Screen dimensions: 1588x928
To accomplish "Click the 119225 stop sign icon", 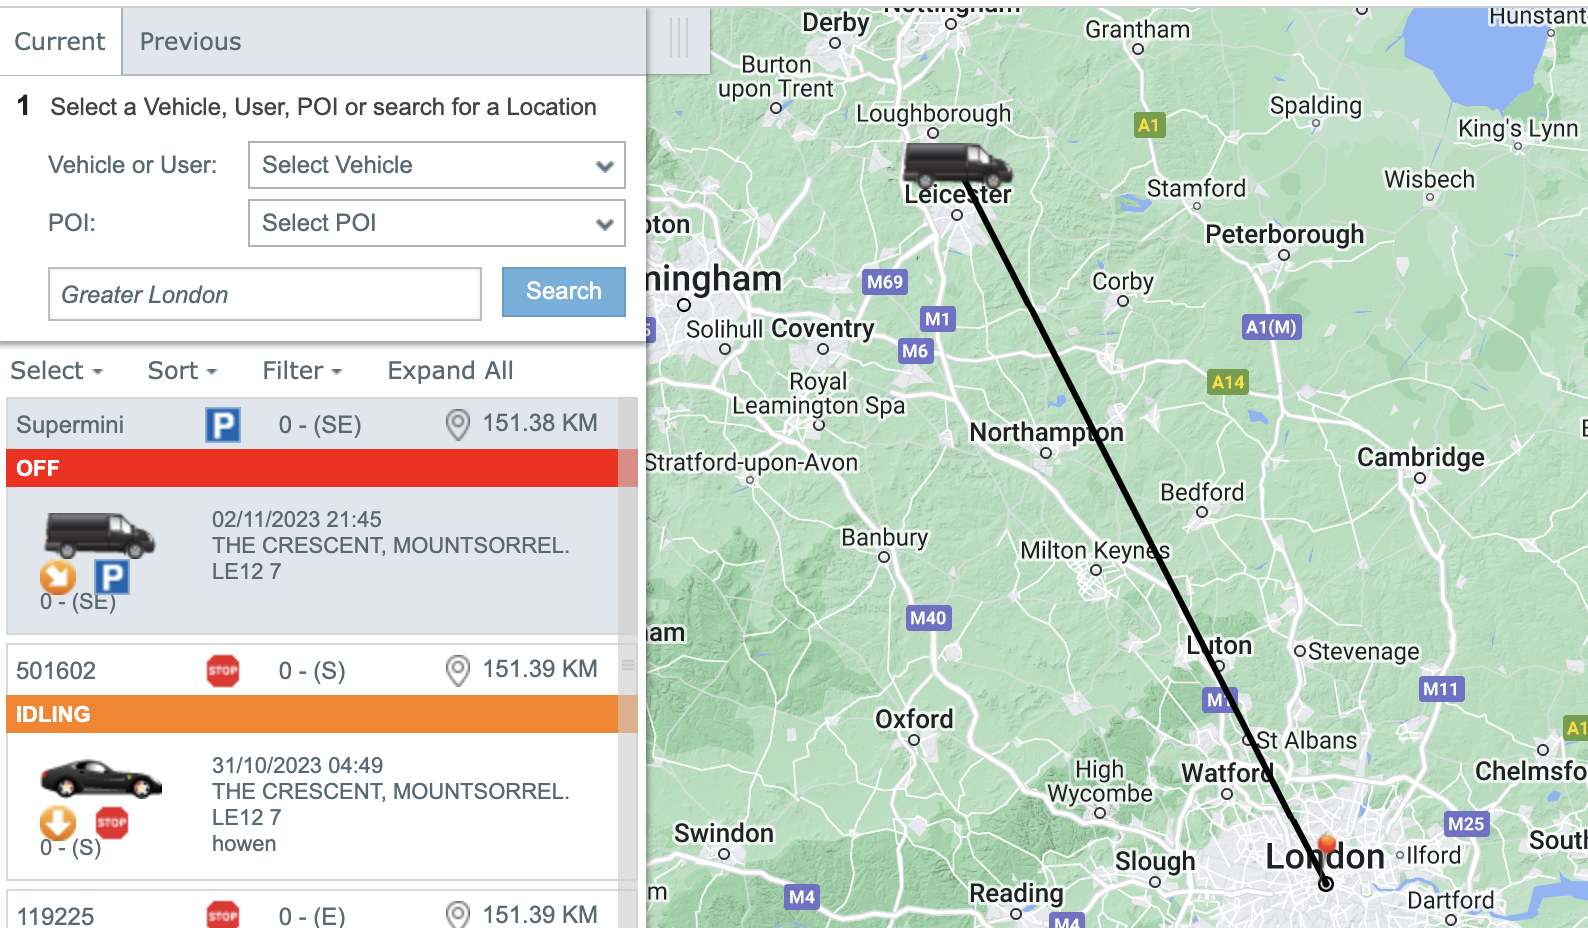I will click(223, 915).
